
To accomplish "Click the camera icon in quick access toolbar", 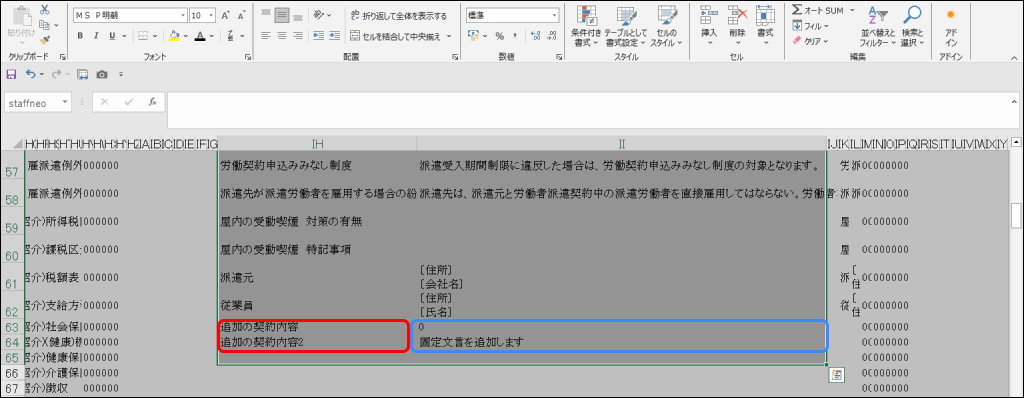I will [x=102, y=75].
